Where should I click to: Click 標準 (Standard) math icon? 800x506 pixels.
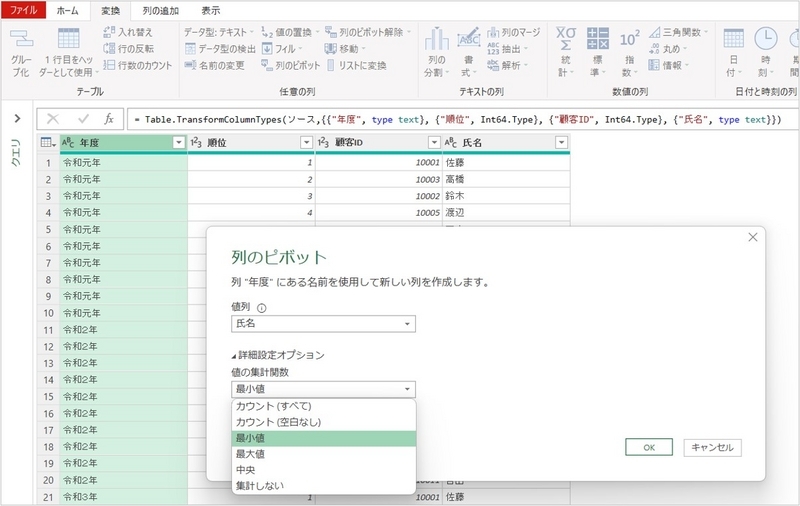(597, 39)
